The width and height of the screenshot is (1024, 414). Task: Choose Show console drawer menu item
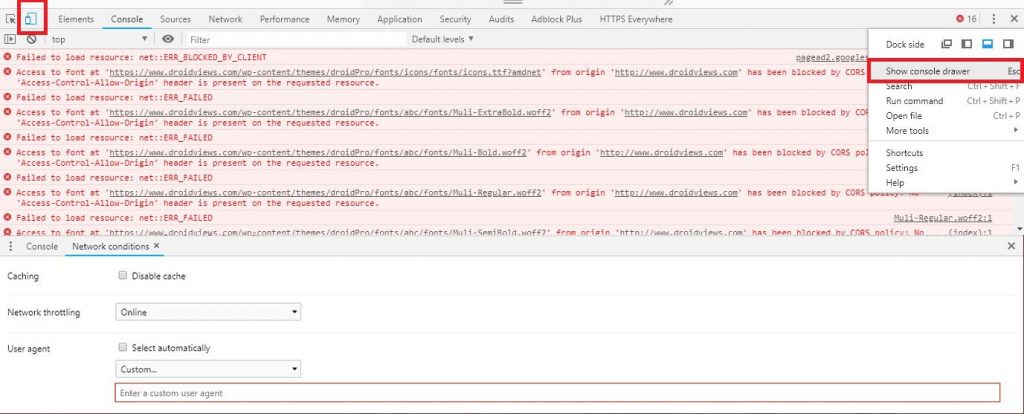[x=946, y=71]
